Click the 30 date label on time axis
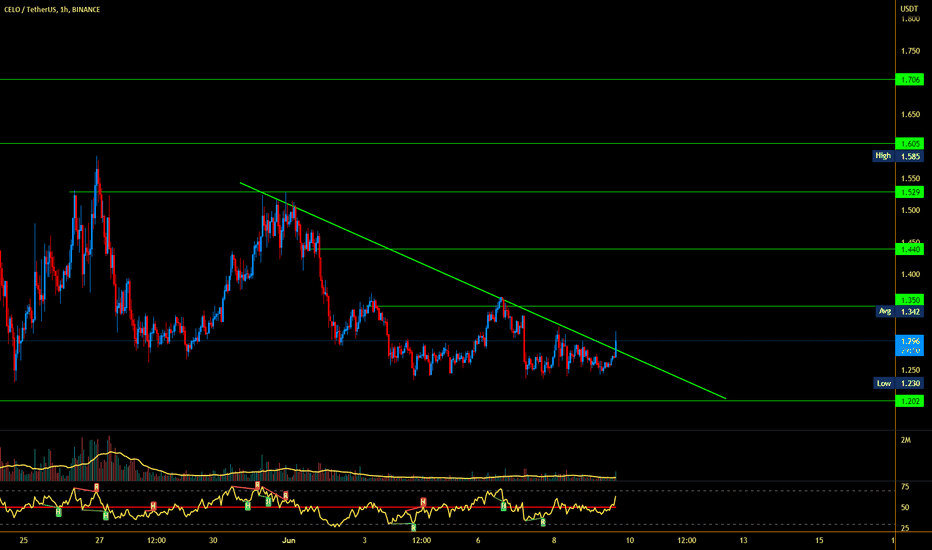The image size is (932, 550). coord(213,540)
